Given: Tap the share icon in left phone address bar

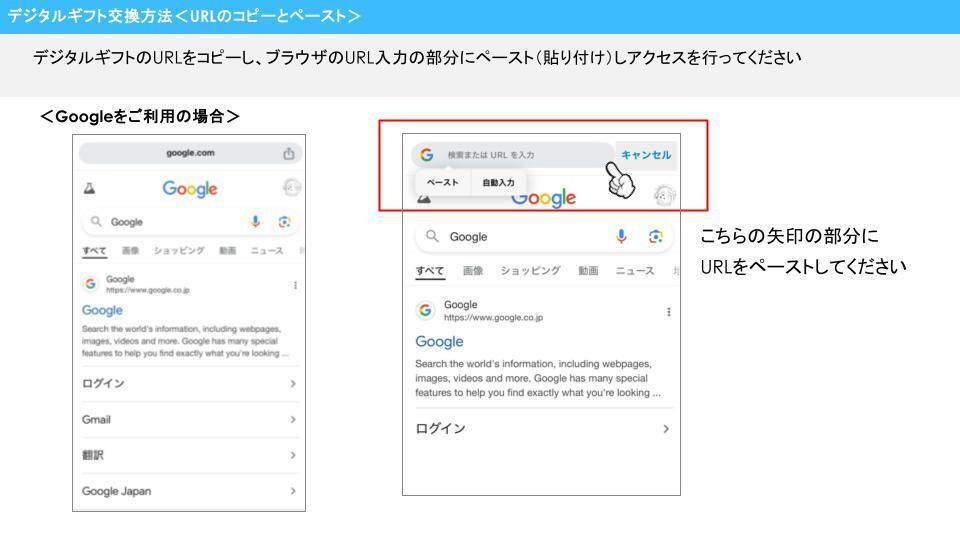Looking at the screenshot, I should [x=288, y=154].
